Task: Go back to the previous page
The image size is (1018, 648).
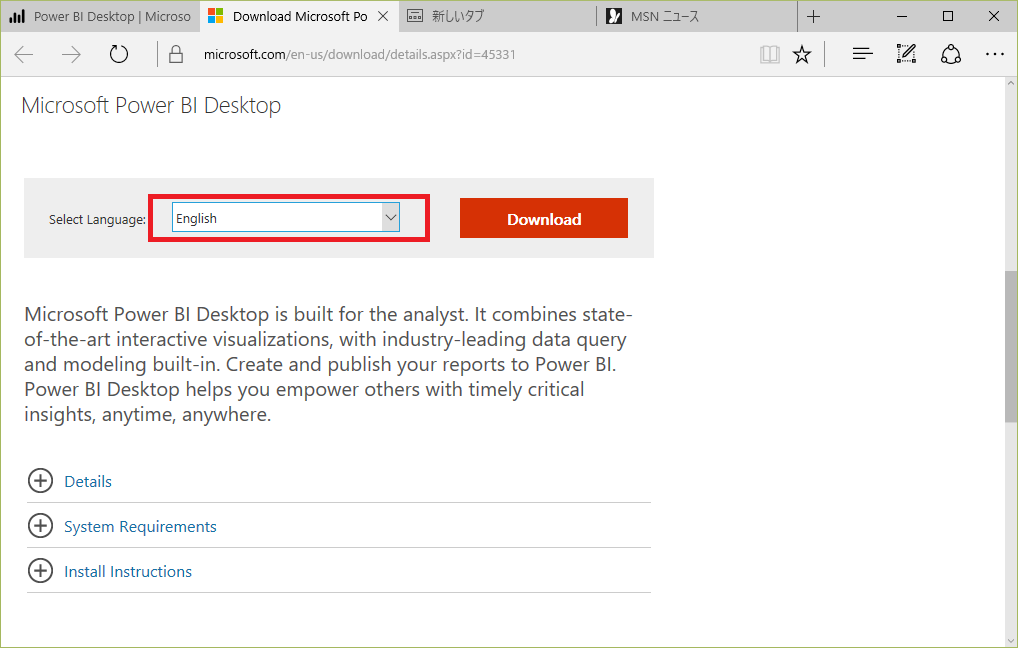Action: (x=24, y=55)
